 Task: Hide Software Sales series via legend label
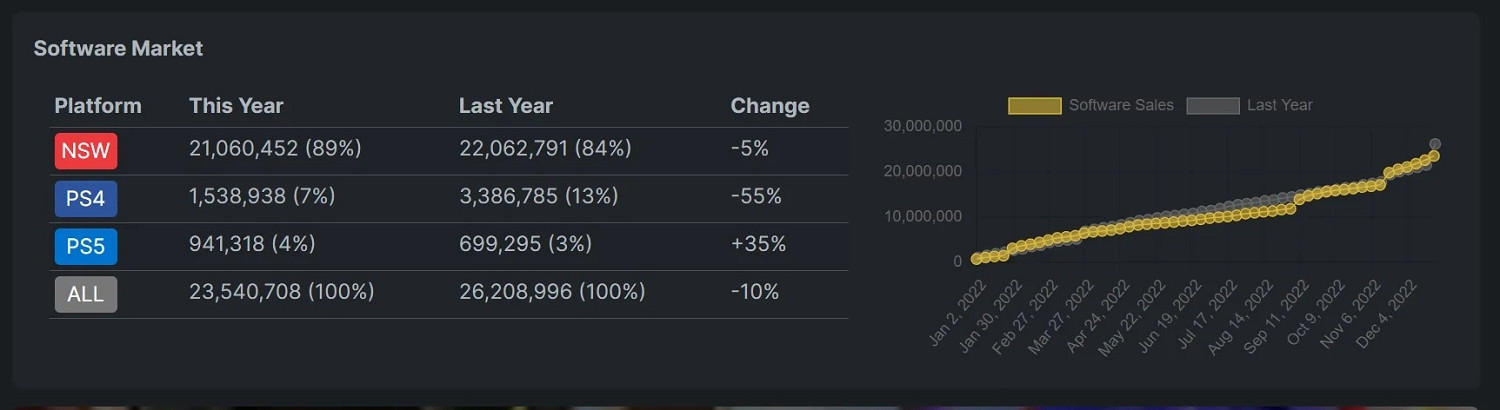1121,105
